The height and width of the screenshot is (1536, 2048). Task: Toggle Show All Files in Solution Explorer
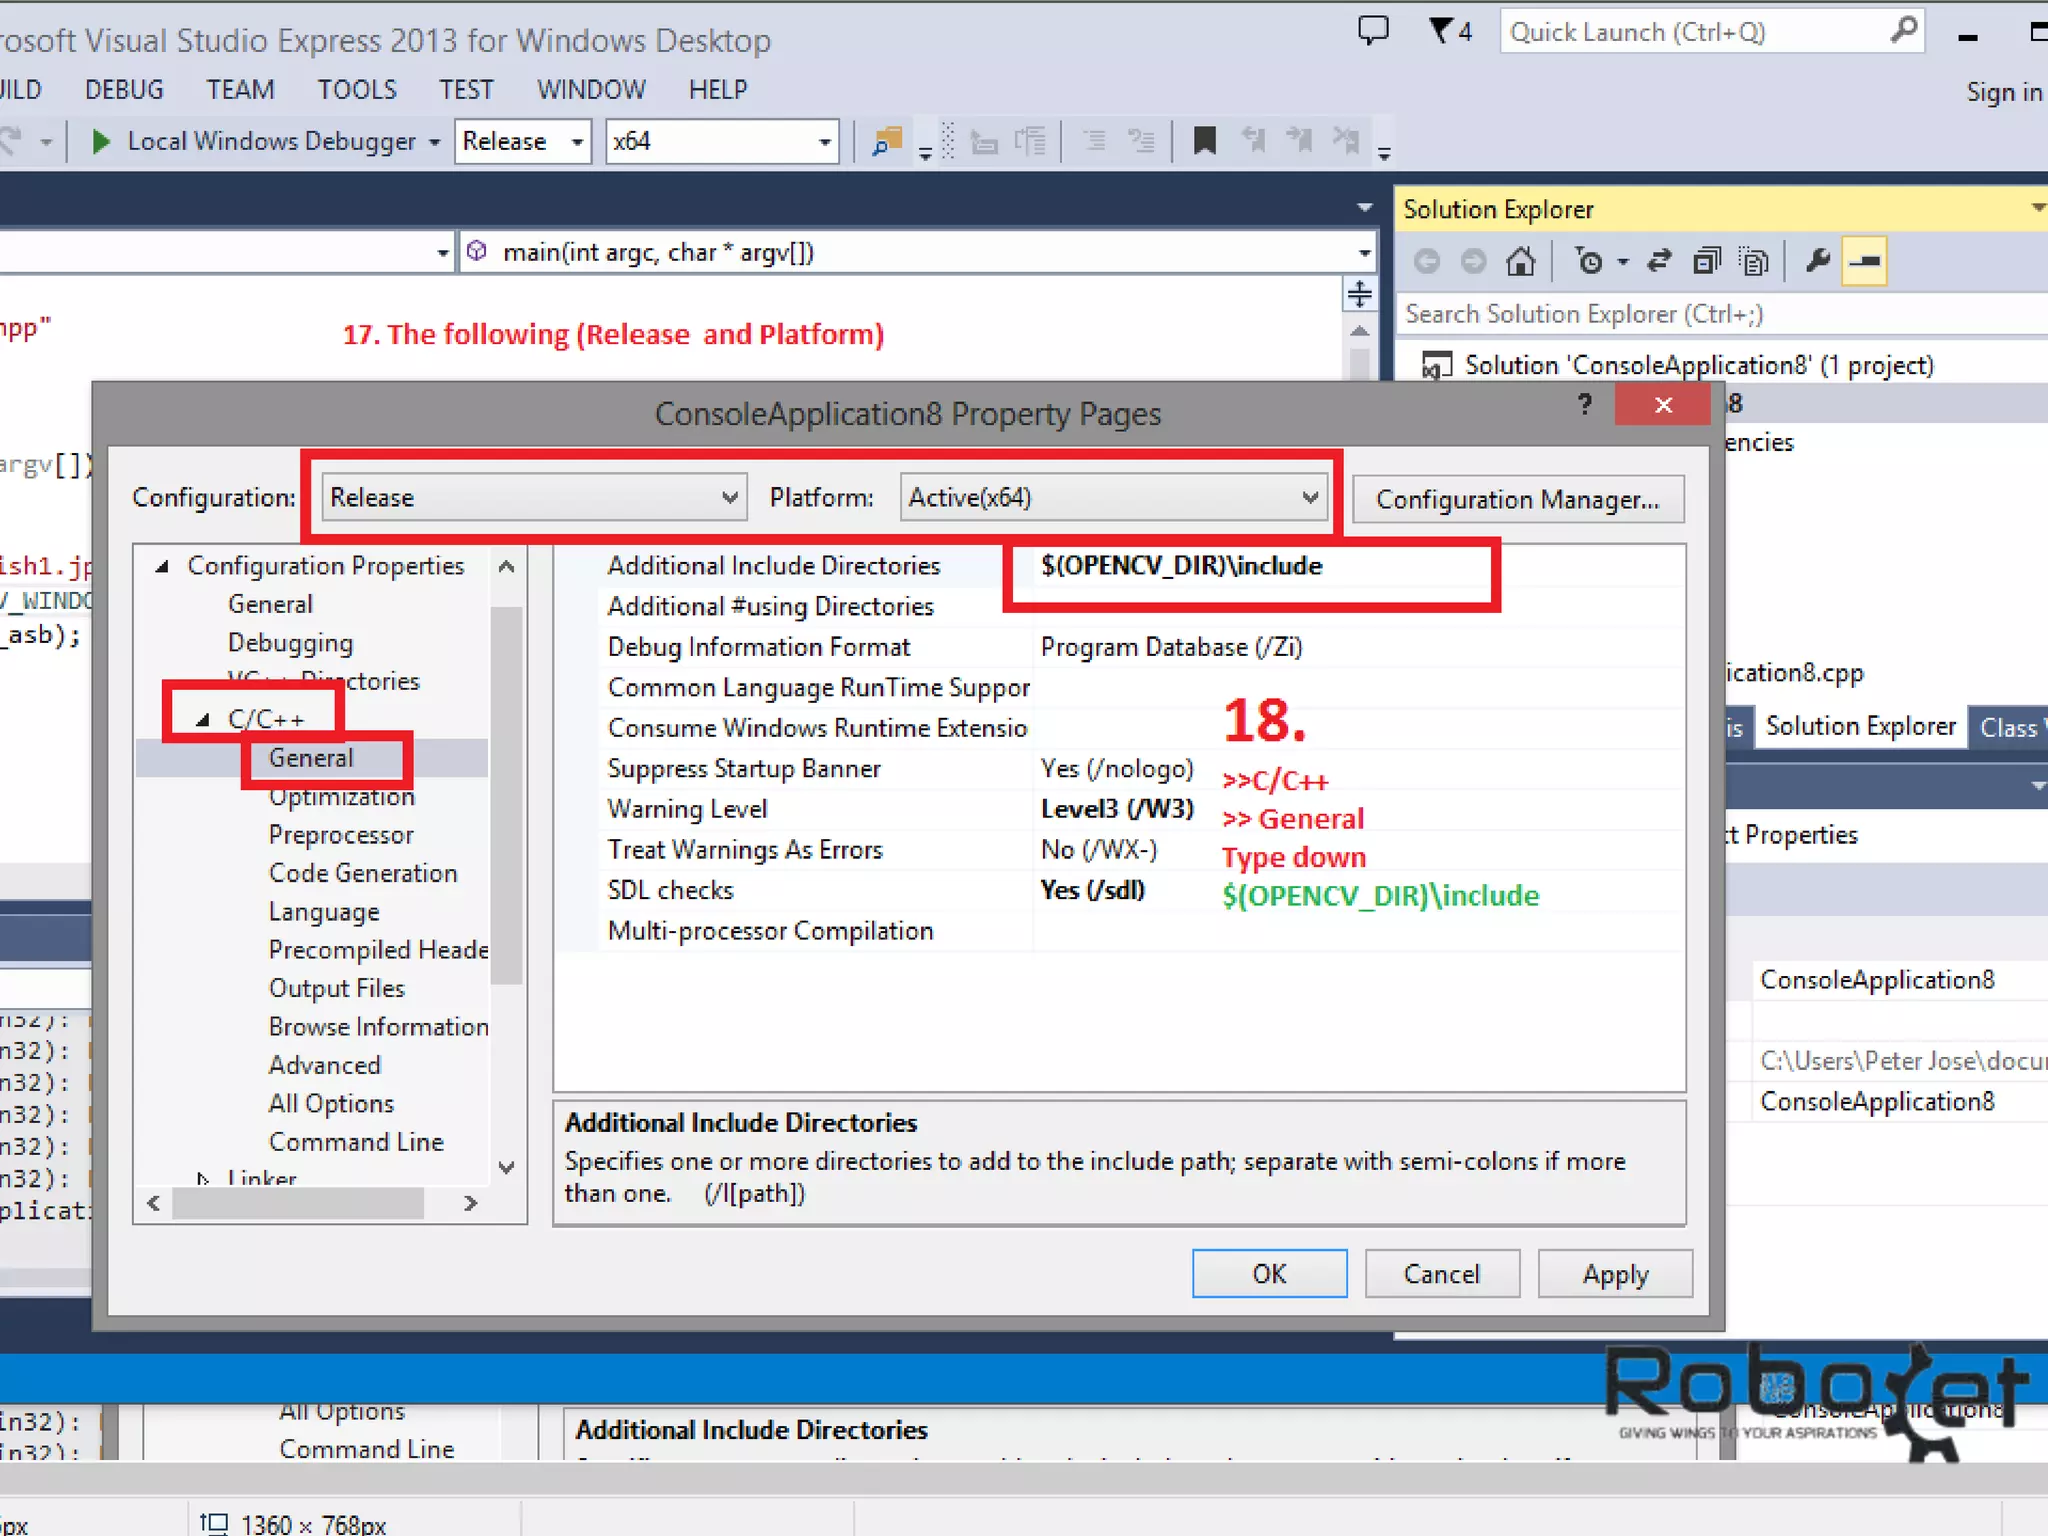click(1753, 262)
